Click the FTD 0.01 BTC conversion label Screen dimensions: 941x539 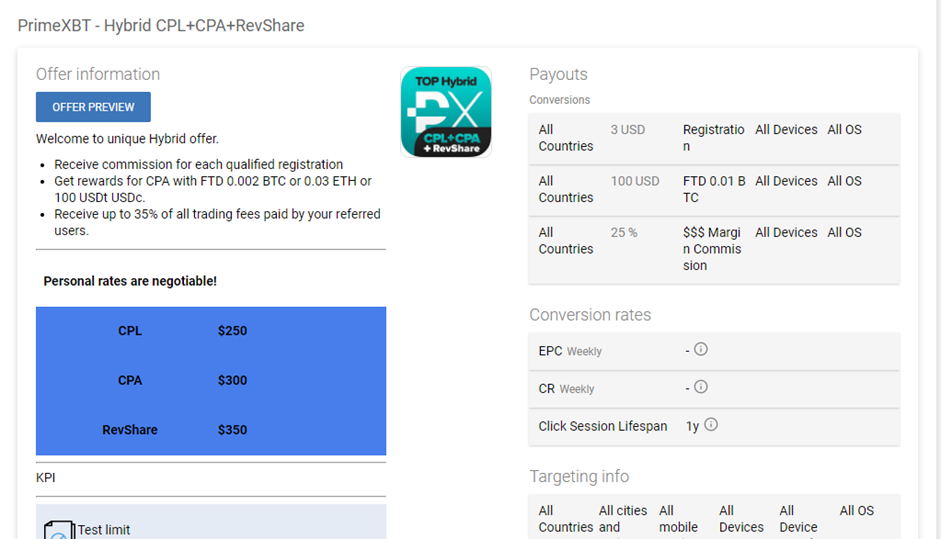[714, 190]
